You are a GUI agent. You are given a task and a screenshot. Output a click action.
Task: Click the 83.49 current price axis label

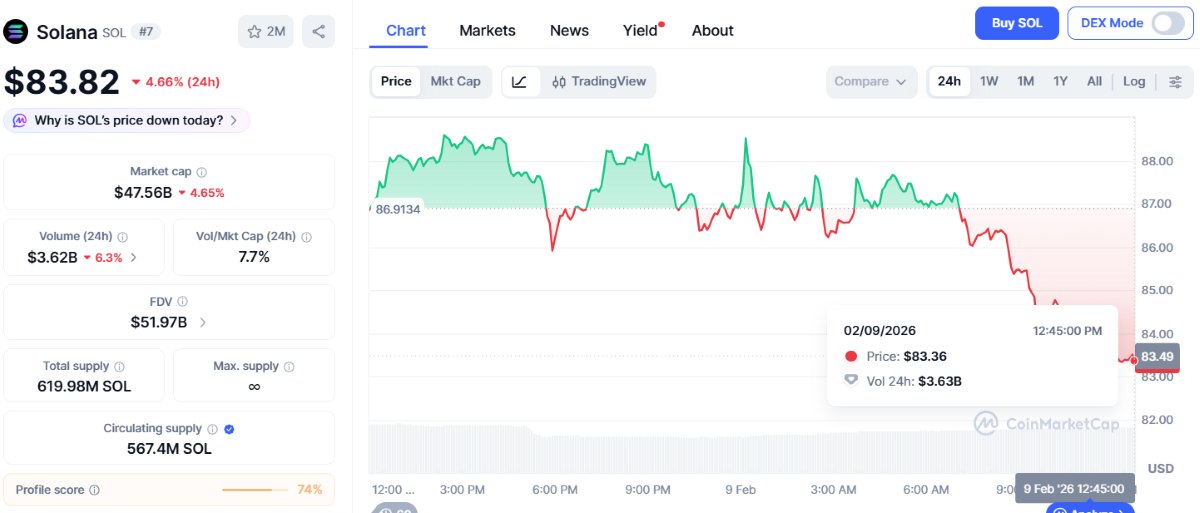pos(1157,357)
